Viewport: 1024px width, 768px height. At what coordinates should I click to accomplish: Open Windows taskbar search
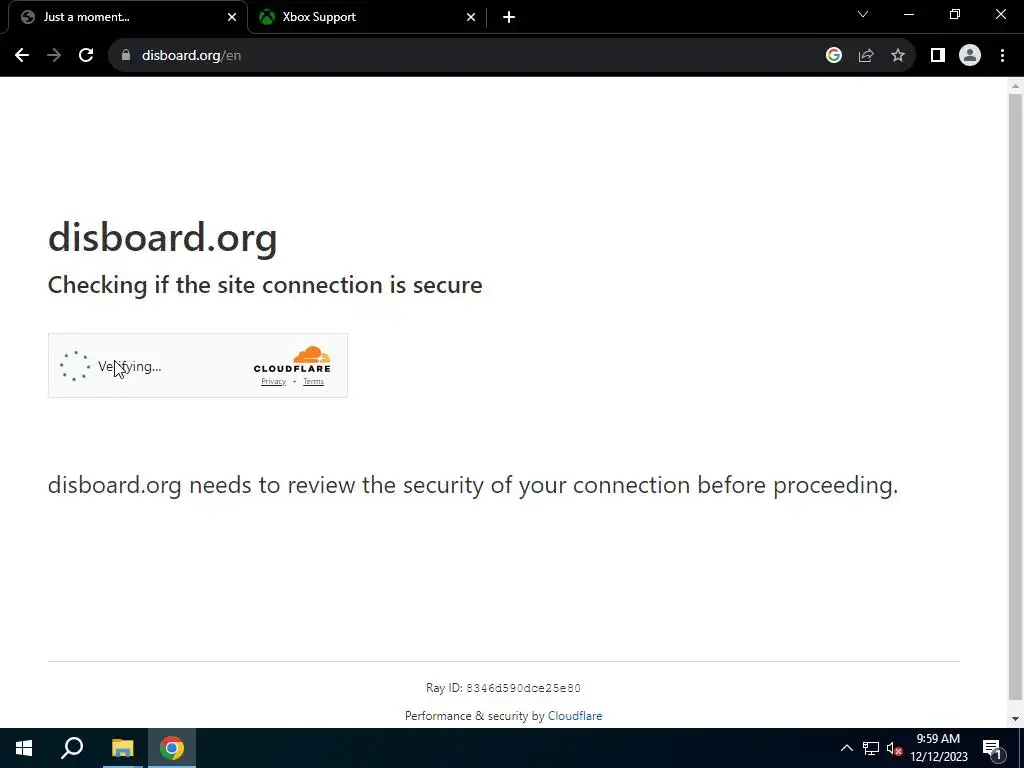pyautogui.click(x=72, y=748)
